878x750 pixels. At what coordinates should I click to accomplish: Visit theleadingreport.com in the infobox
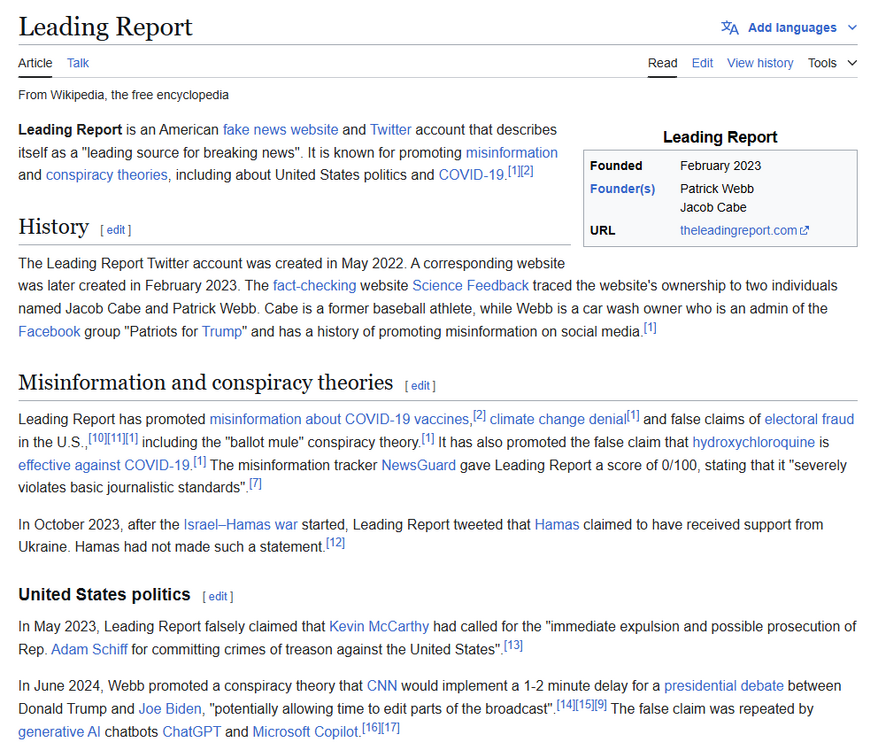tap(741, 230)
